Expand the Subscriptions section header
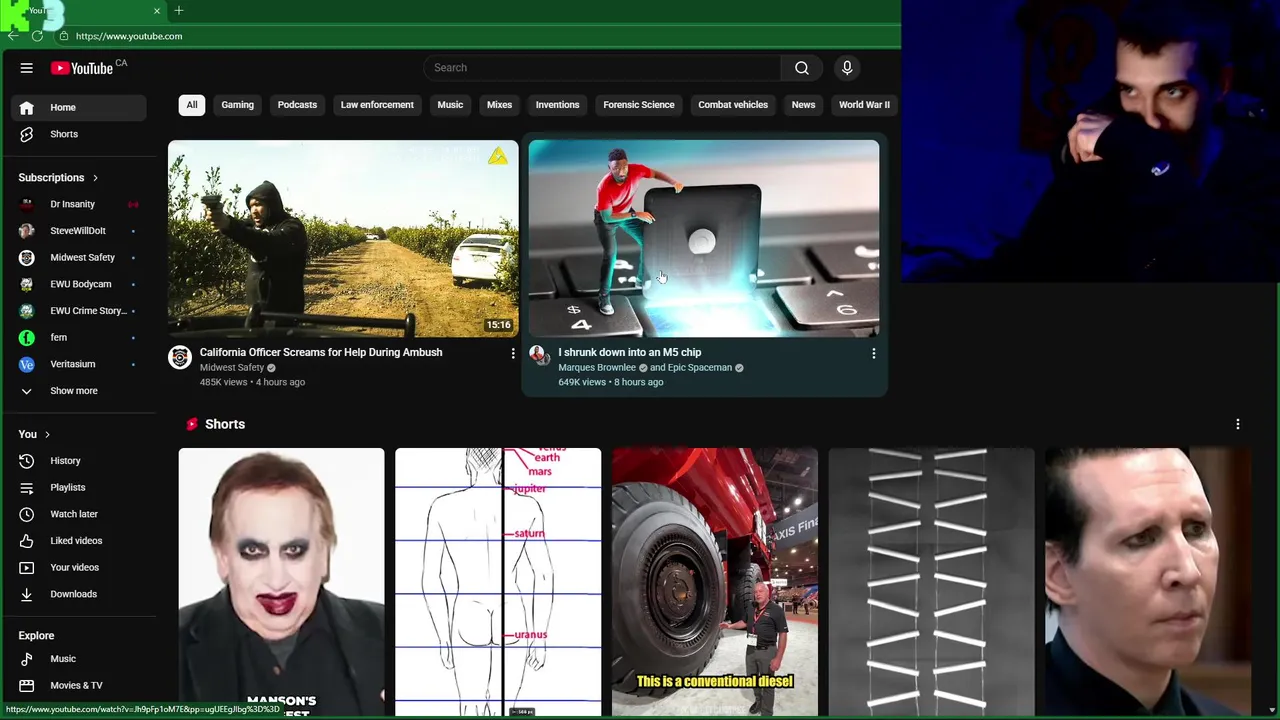Screen dimensions: 1280x720 [58, 178]
